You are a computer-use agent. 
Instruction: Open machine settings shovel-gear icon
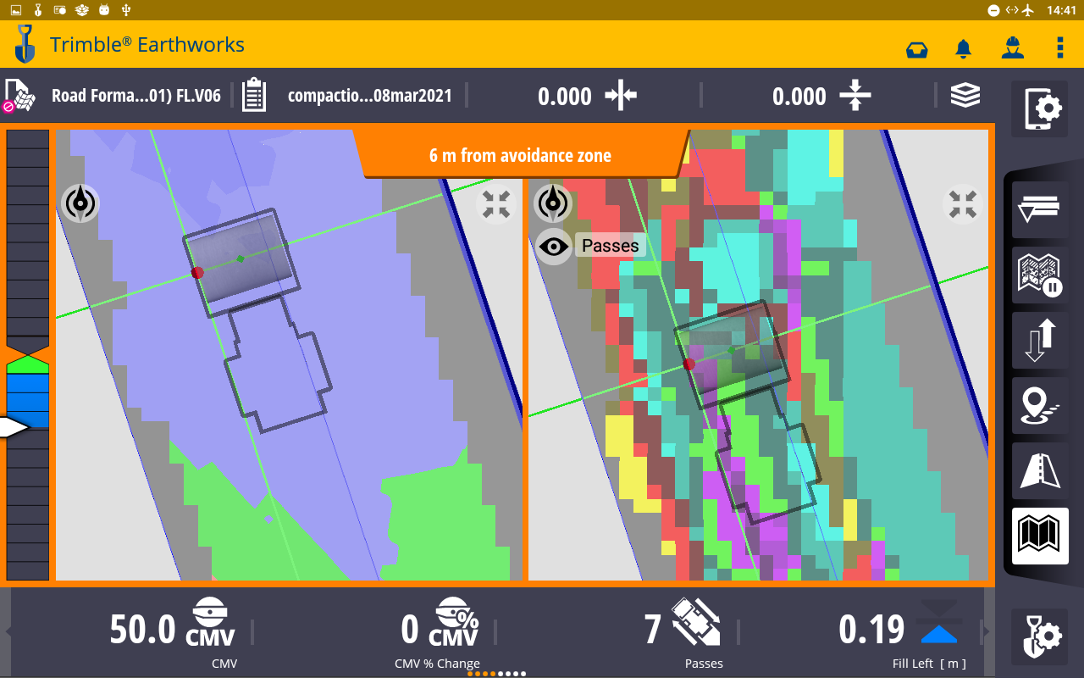(x=1040, y=636)
